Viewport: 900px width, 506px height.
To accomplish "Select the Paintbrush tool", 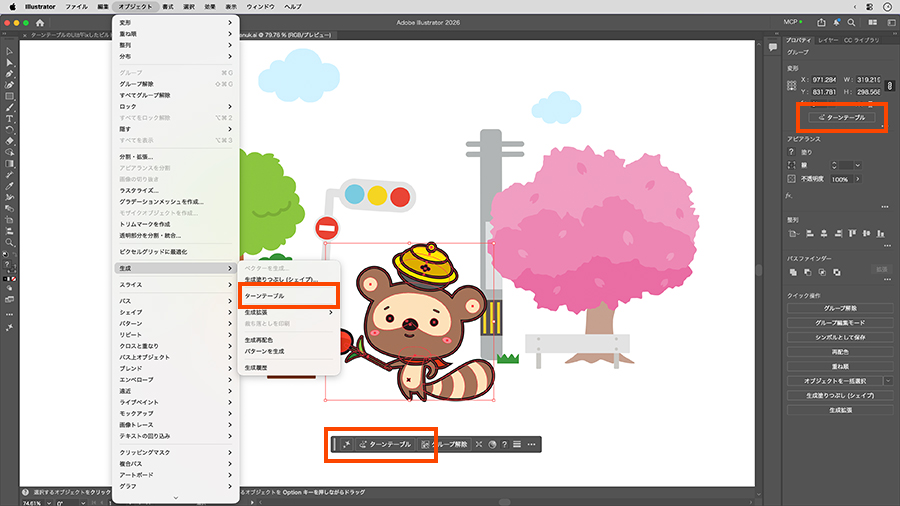I will click(9, 107).
